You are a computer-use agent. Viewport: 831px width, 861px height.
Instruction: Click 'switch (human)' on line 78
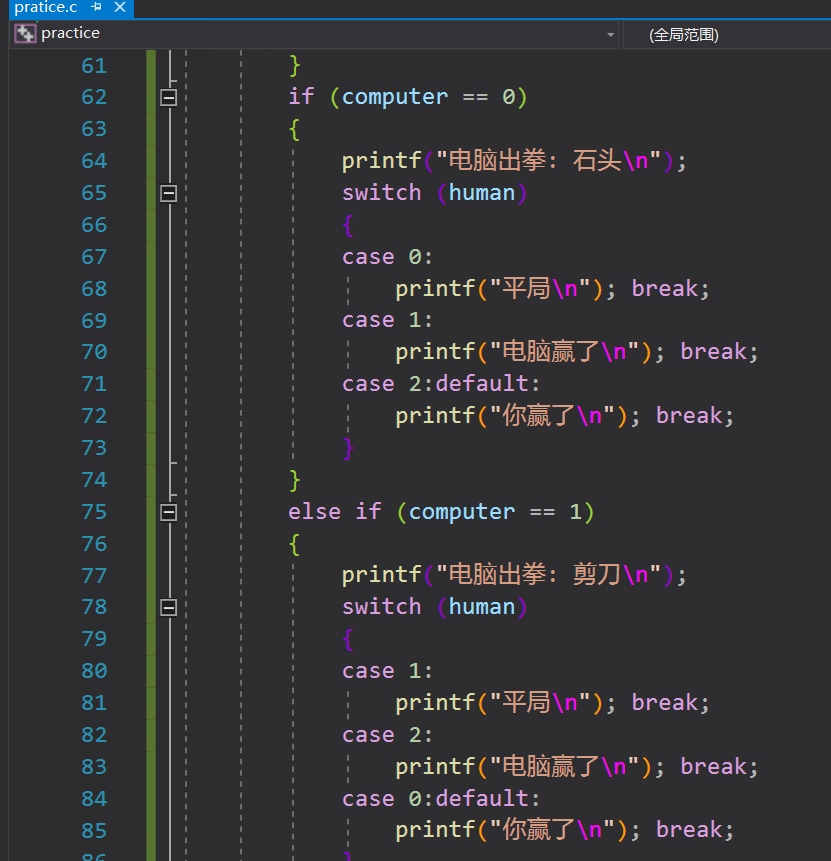(x=434, y=607)
